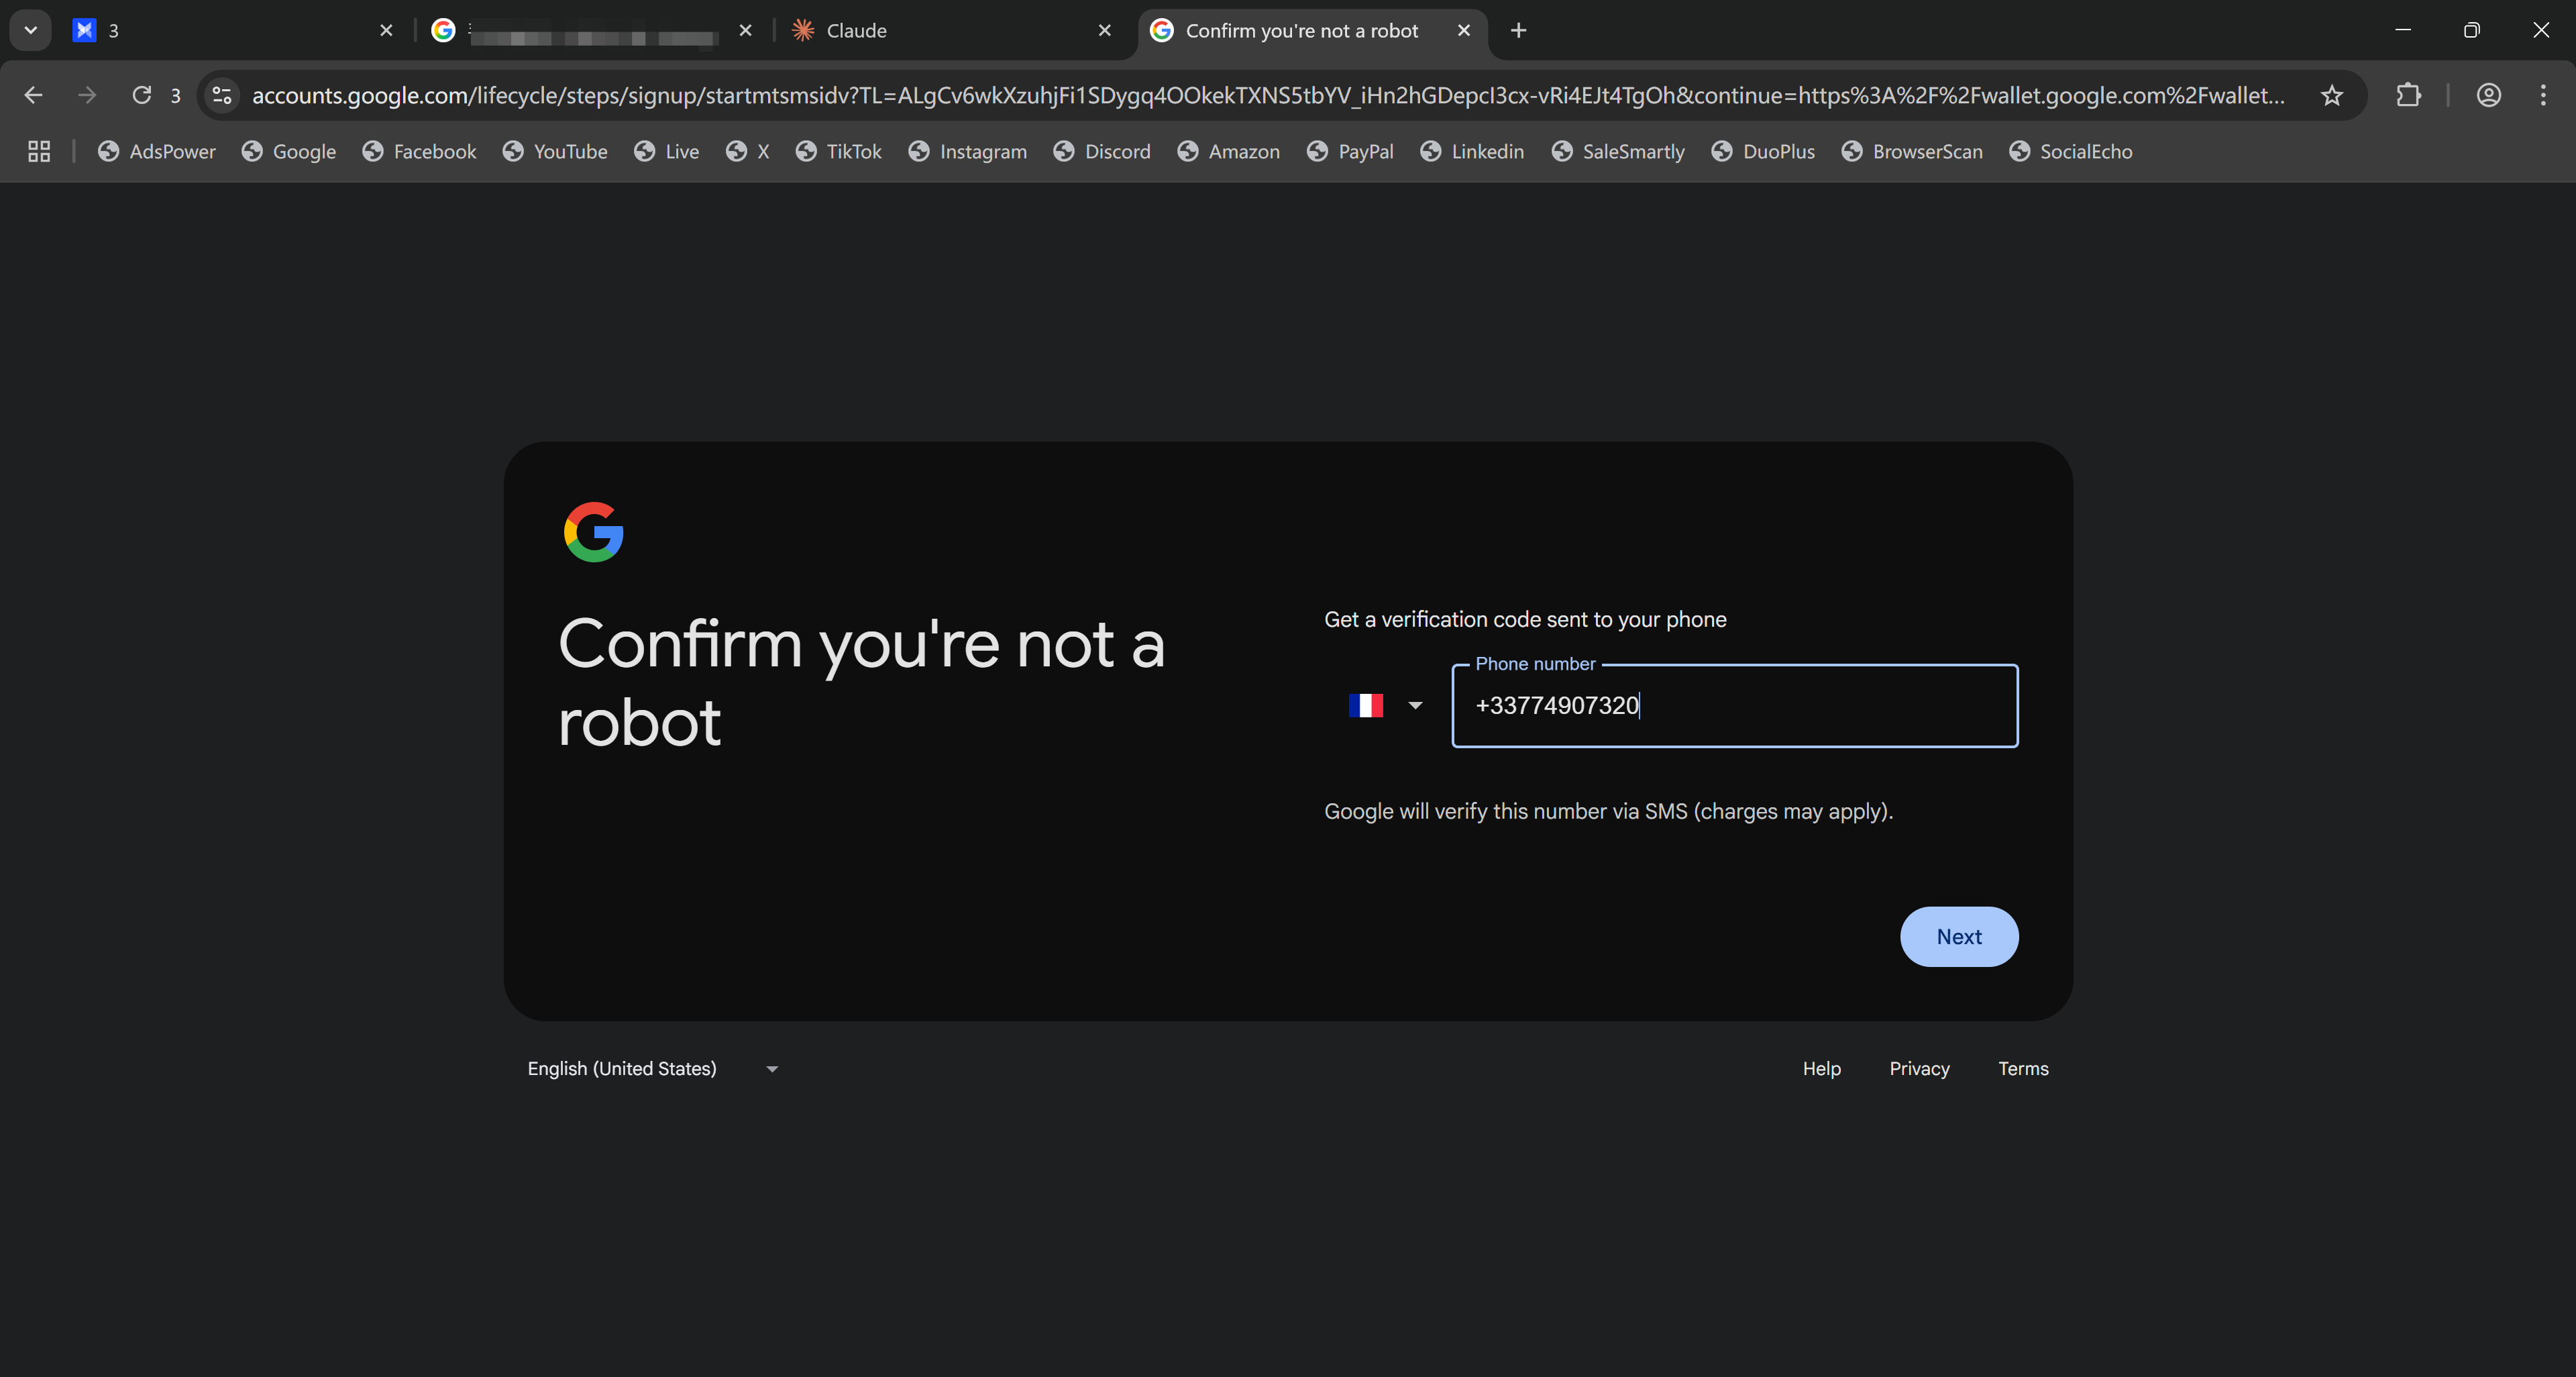2576x1377 pixels.
Task: Open the Extensions puzzle icon
Action: coord(2409,95)
